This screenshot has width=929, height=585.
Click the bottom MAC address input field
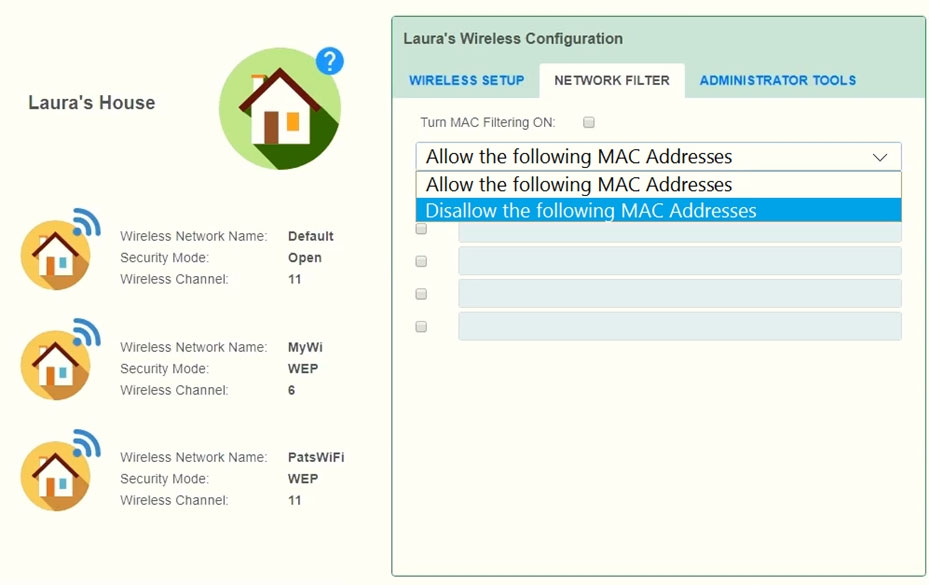(679, 326)
